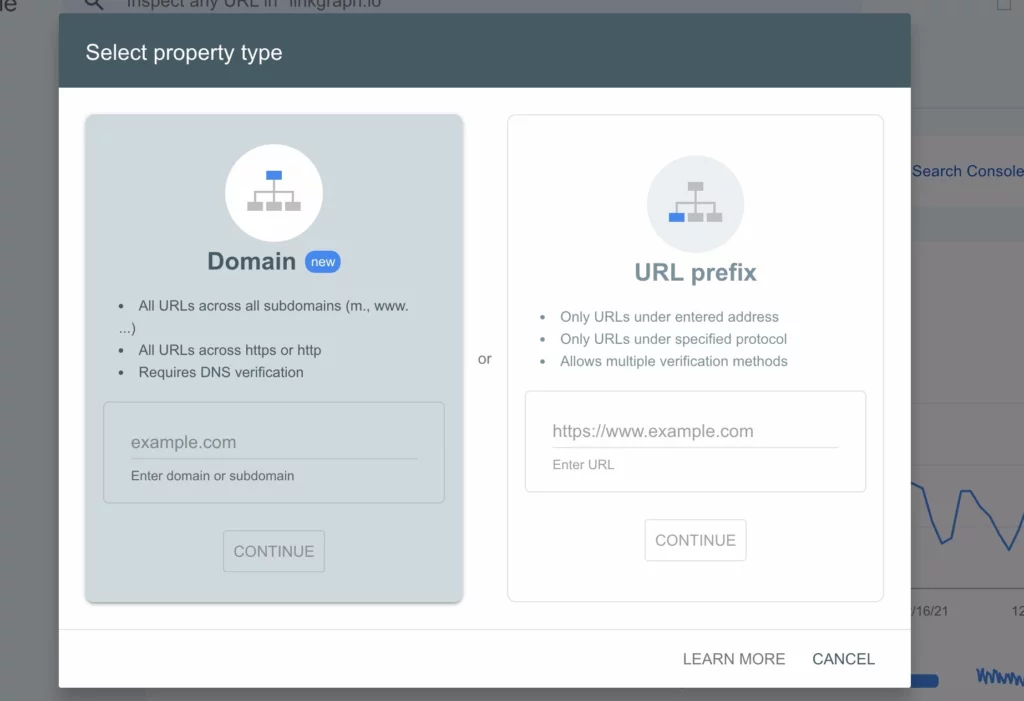Focus the https://www.example.com URL field
This screenshot has width=1024, height=701.
pos(695,431)
